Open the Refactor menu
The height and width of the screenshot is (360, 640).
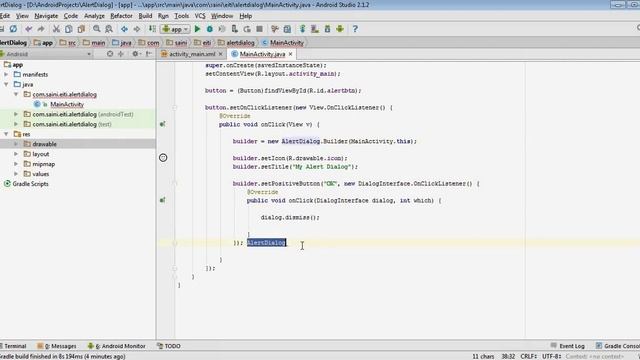coord(121,16)
